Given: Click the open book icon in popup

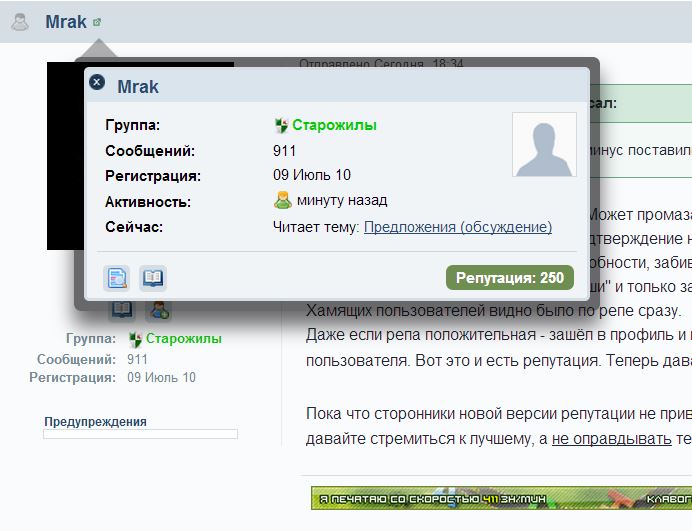Looking at the screenshot, I should pyautogui.click(x=153, y=278).
